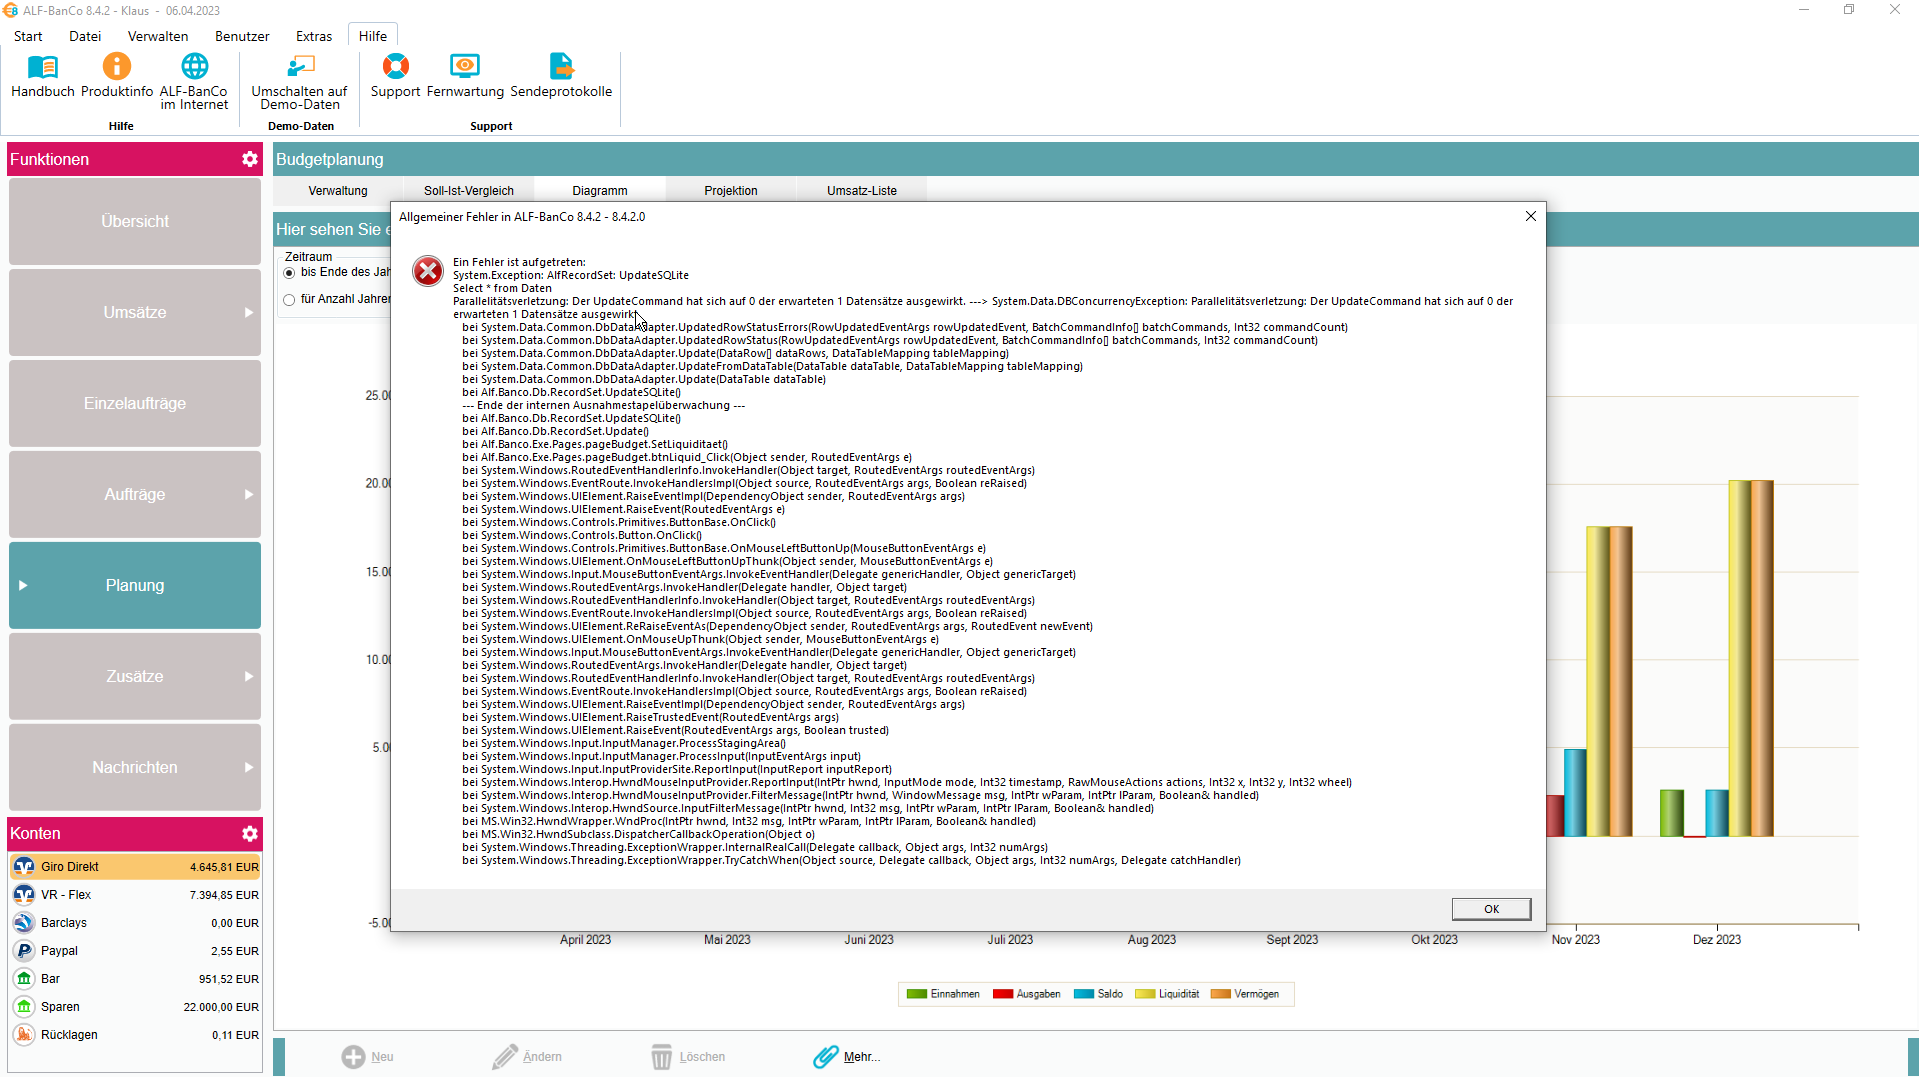
Task: Expand the Umsätze submenu arrow
Action: 249,313
